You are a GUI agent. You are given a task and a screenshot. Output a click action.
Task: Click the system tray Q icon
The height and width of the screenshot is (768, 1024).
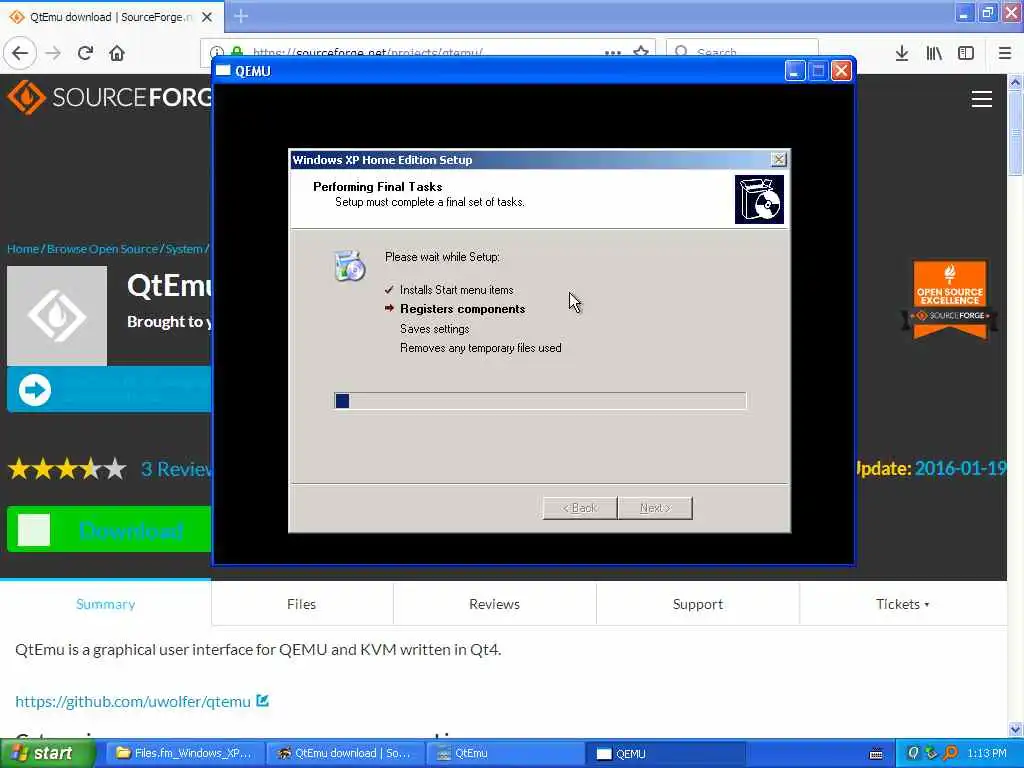pos(912,753)
